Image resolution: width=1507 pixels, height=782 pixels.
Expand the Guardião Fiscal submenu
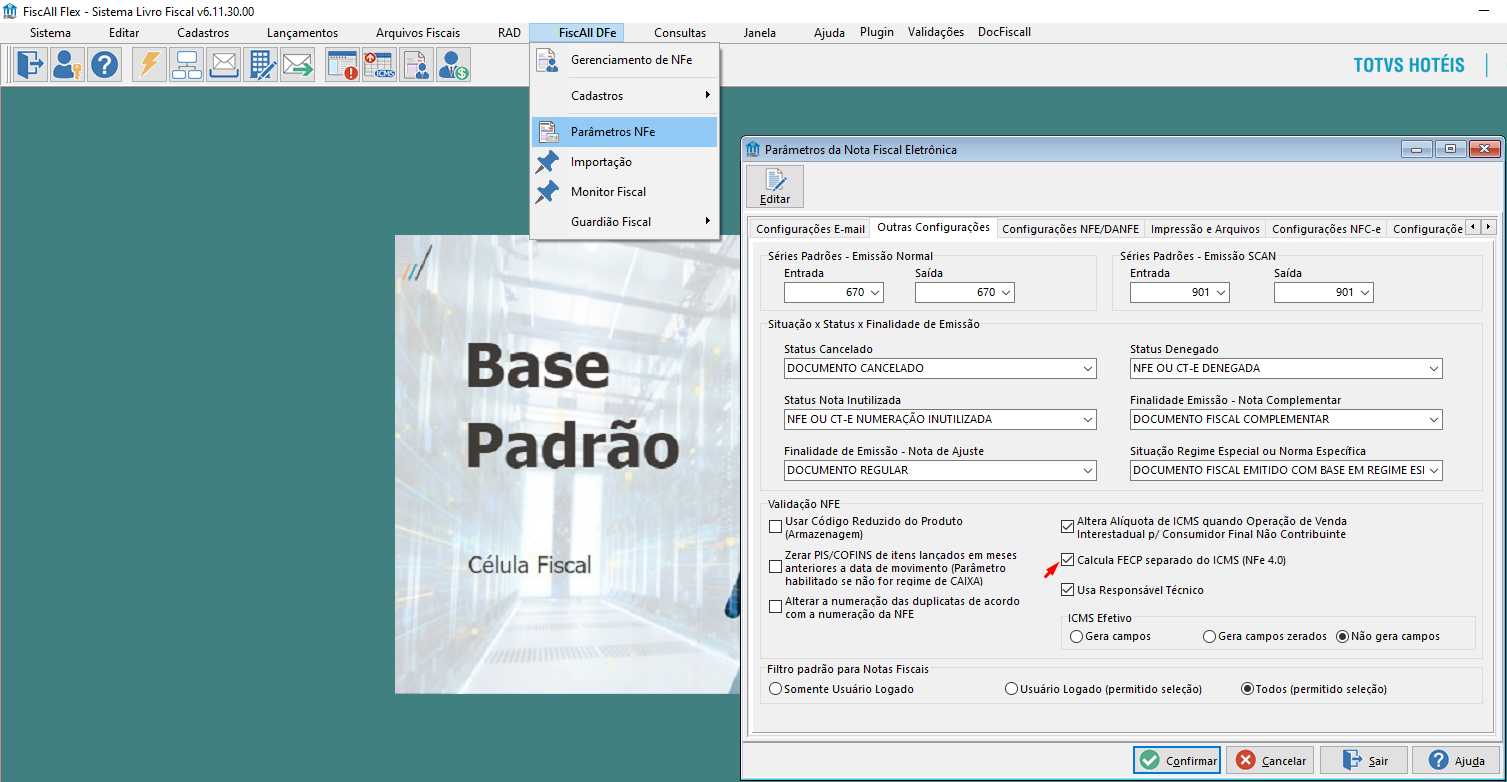[625, 222]
